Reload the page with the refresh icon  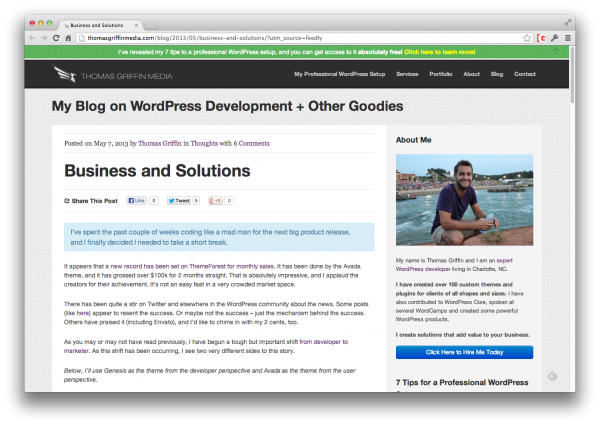click(x=56, y=38)
